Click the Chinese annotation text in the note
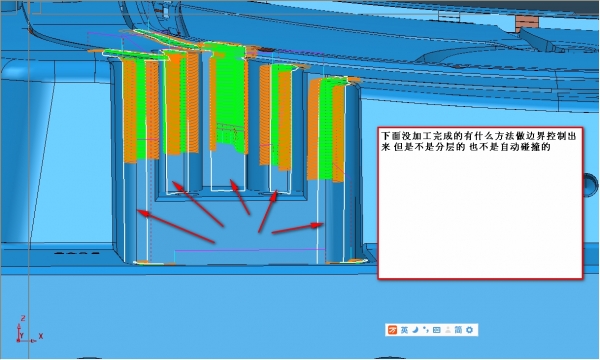600x360 pixels. coord(478,141)
